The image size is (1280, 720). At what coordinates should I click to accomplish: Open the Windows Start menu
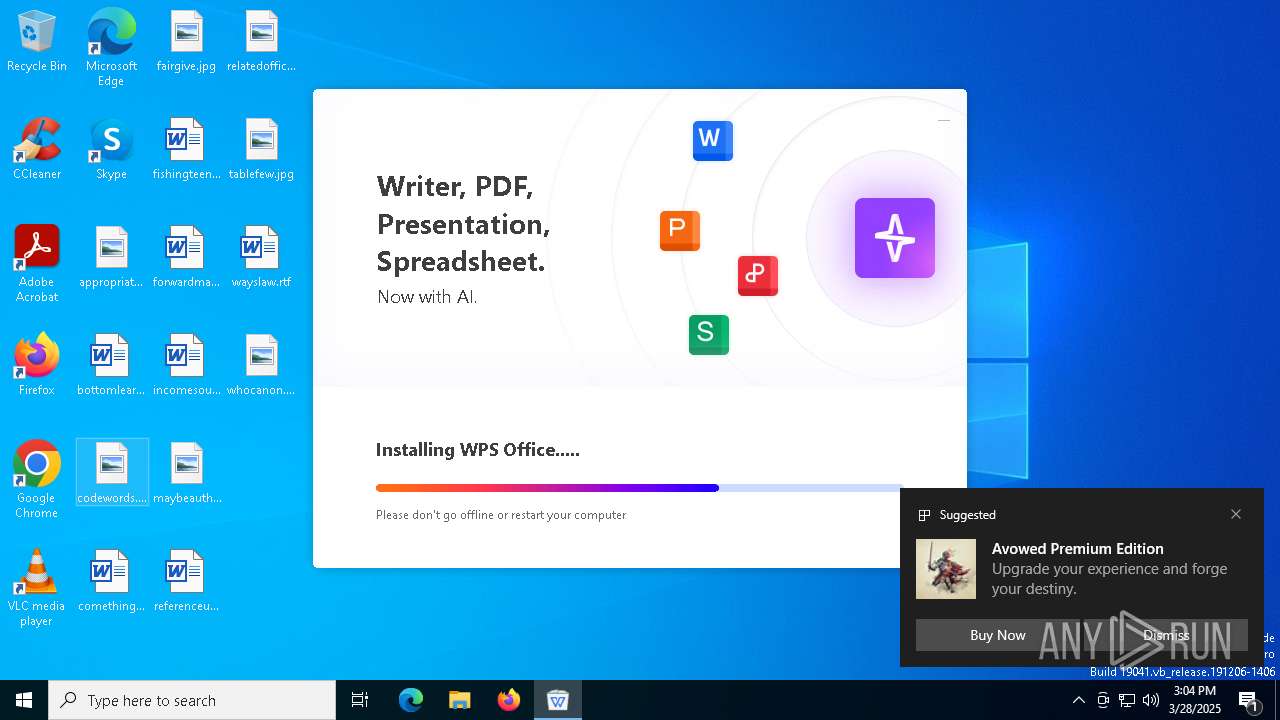pos(24,700)
